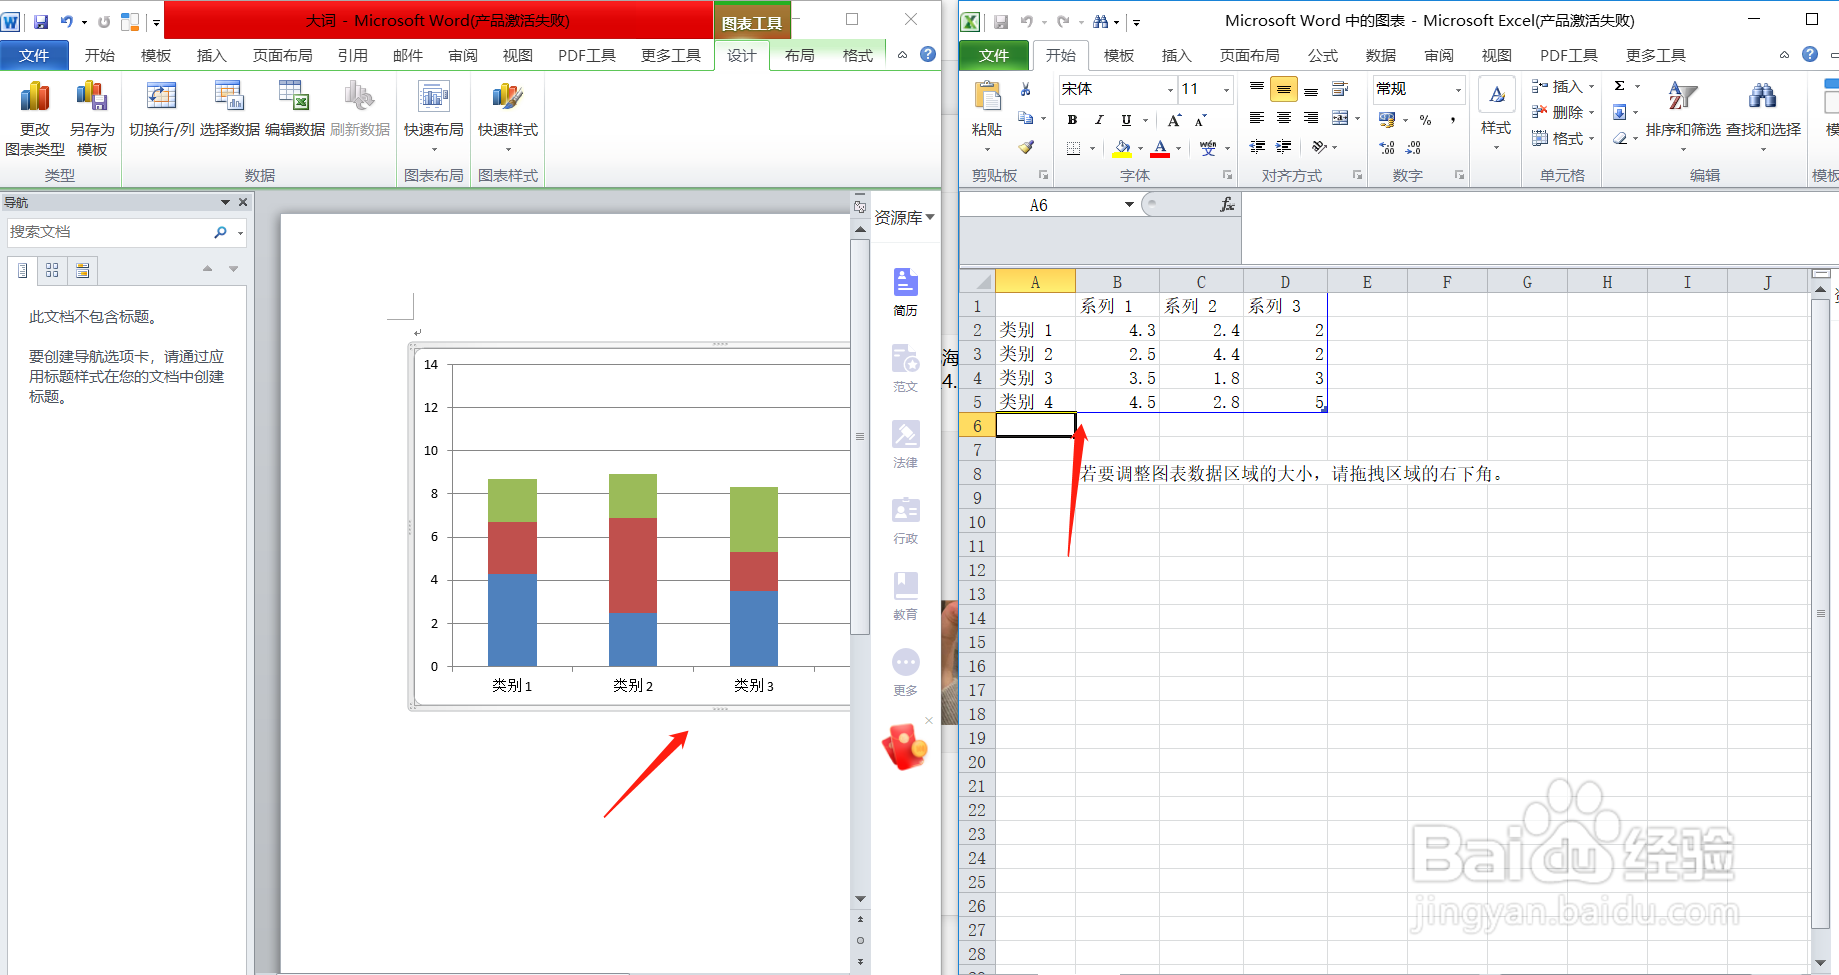Open Word 插入 tab
The width and height of the screenshot is (1839, 975).
(211, 55)
